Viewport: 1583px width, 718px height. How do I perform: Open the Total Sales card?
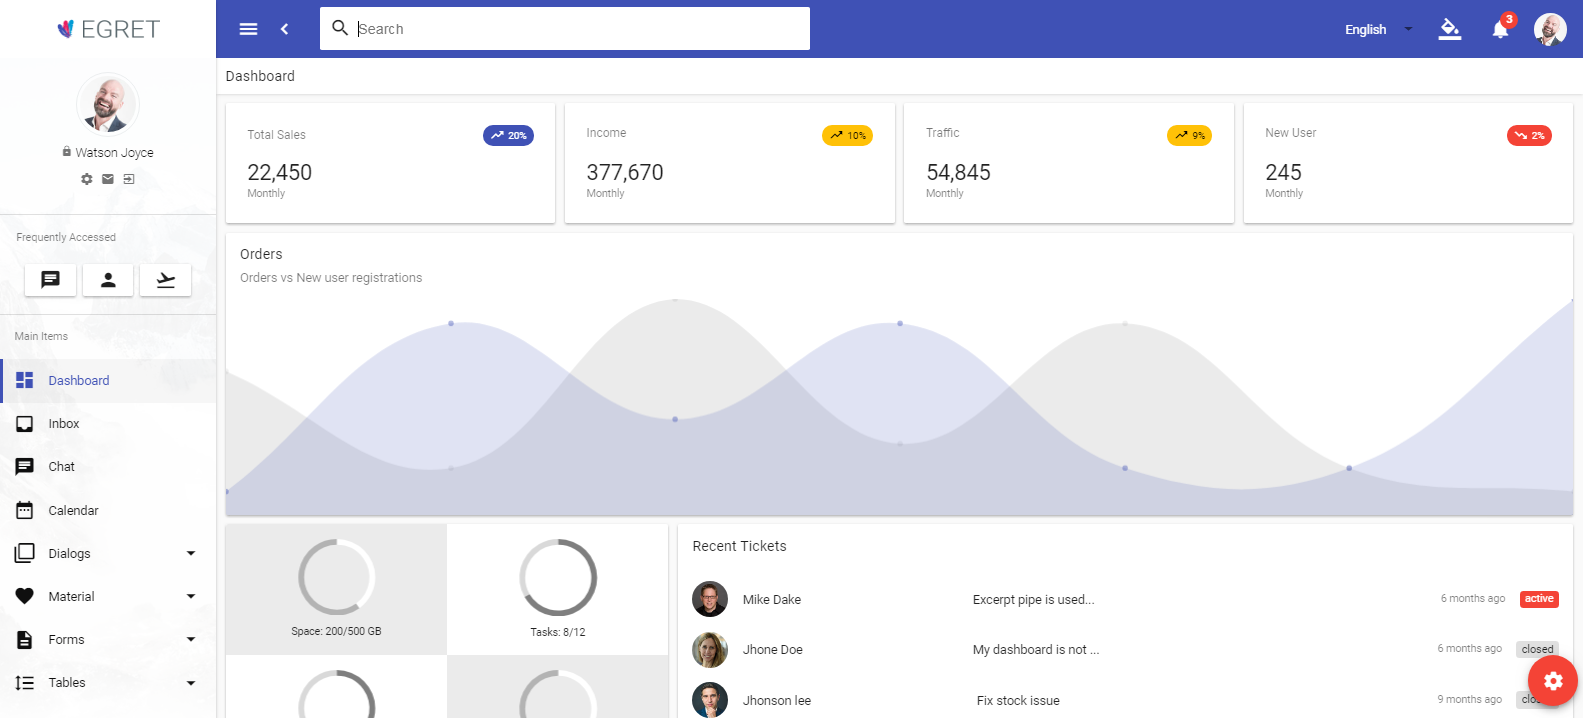390,163
